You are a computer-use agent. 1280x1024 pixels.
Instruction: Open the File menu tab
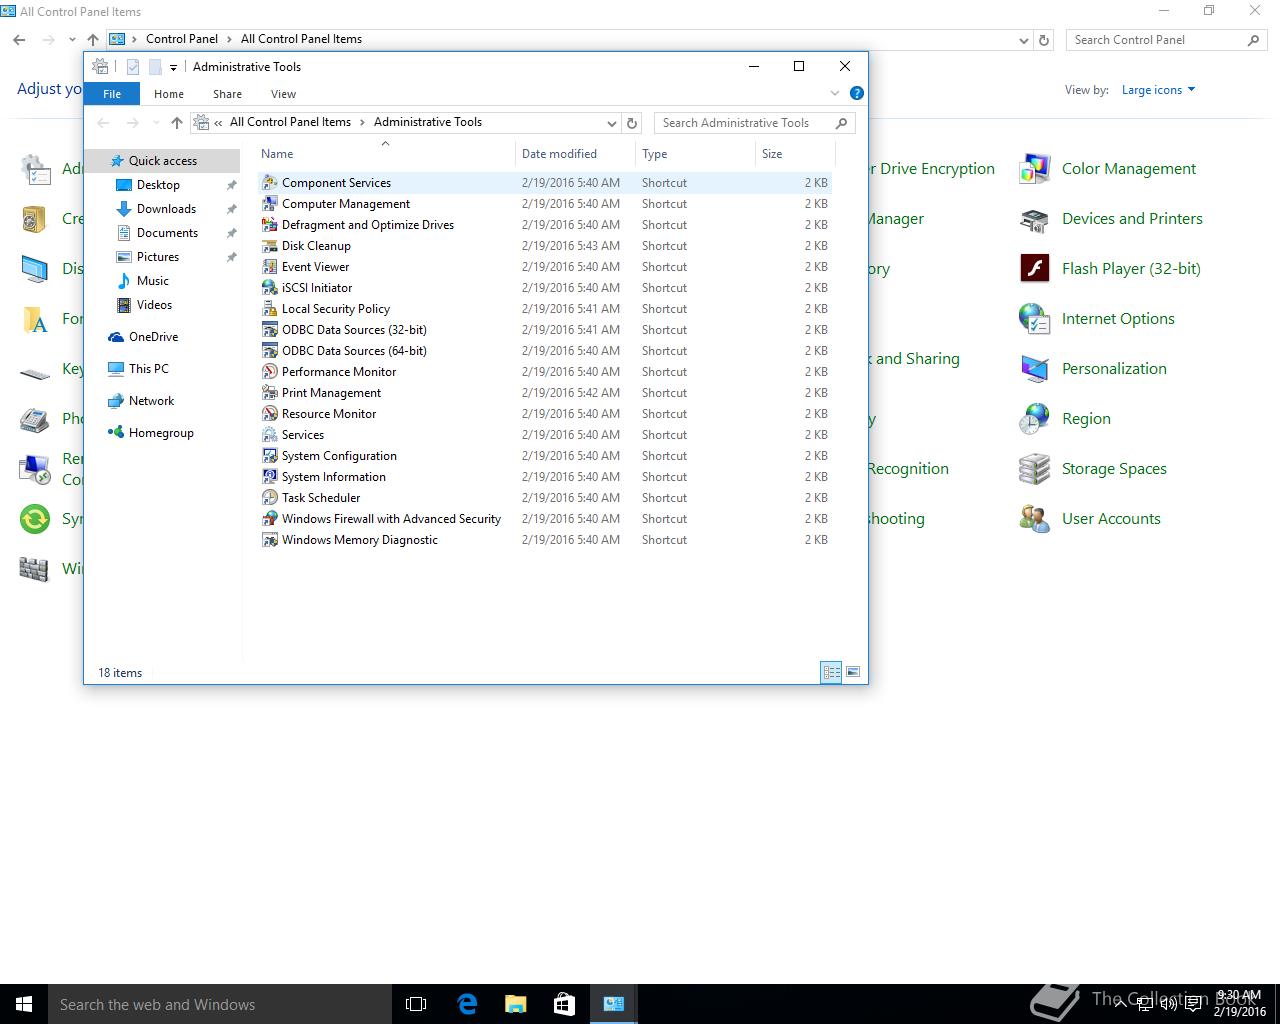(112, 94)
